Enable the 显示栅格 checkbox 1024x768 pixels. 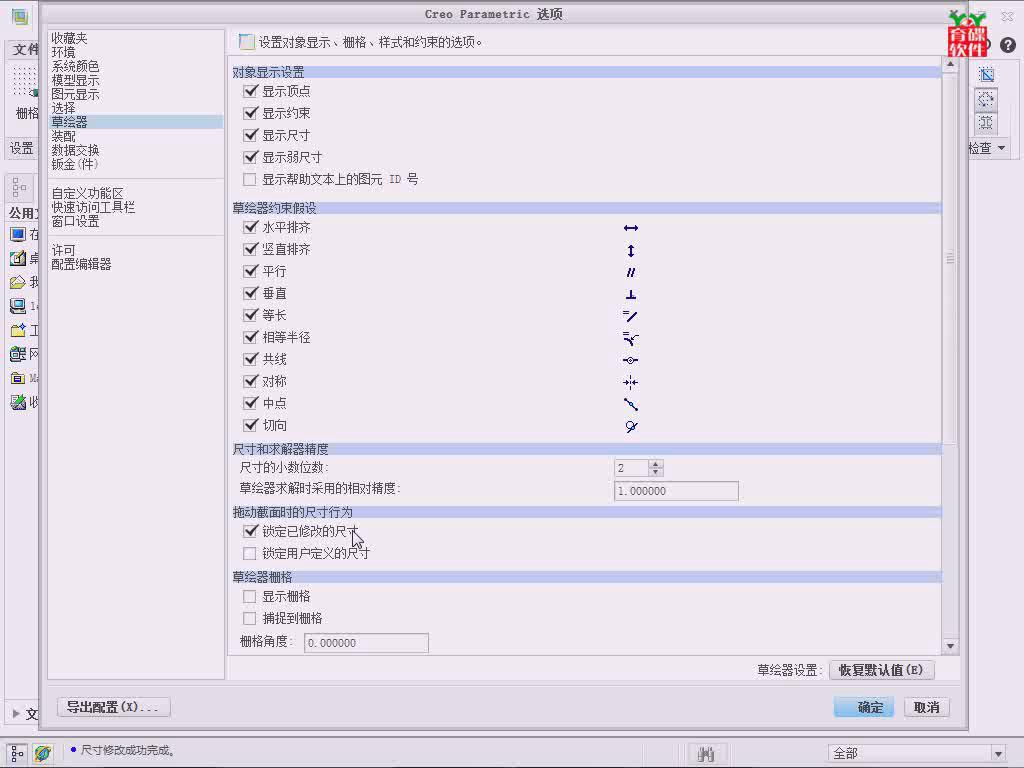point(249,596)
